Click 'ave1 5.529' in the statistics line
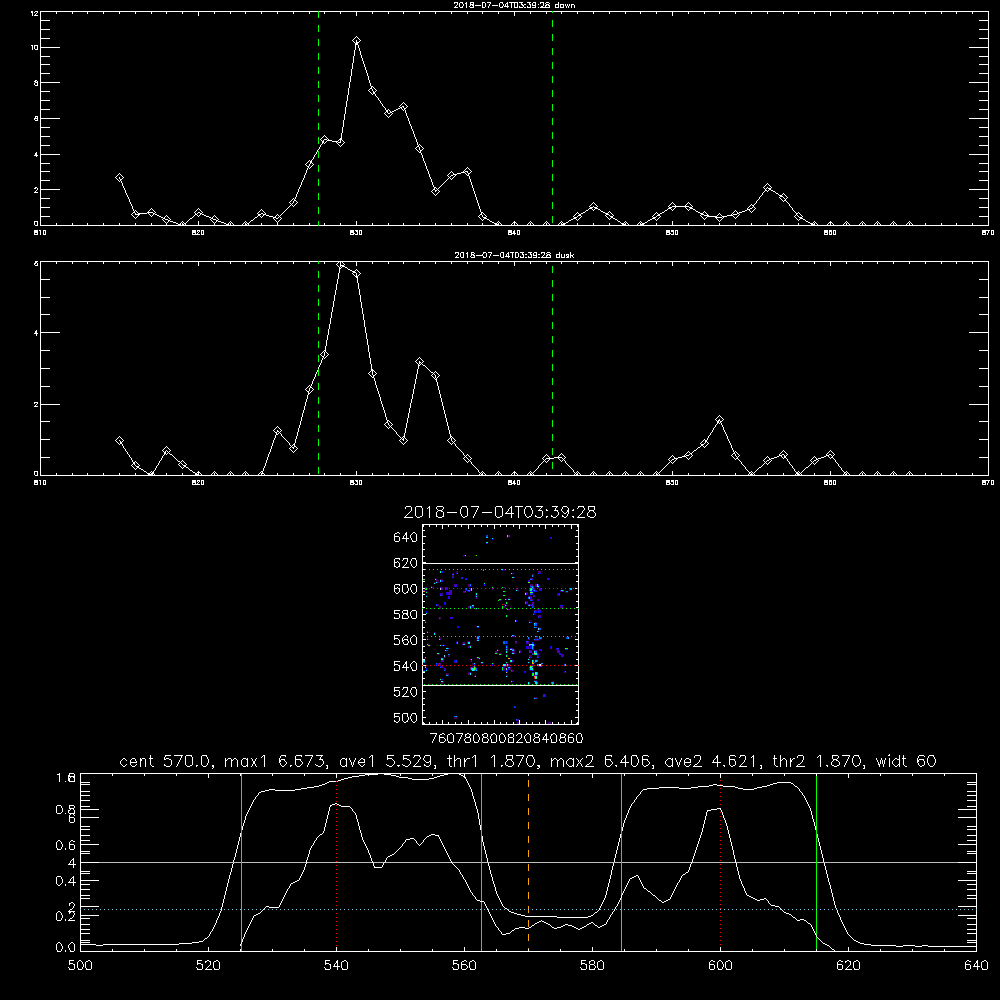This screenshot has width=1000, height=1000. click(x=387, y=761)
